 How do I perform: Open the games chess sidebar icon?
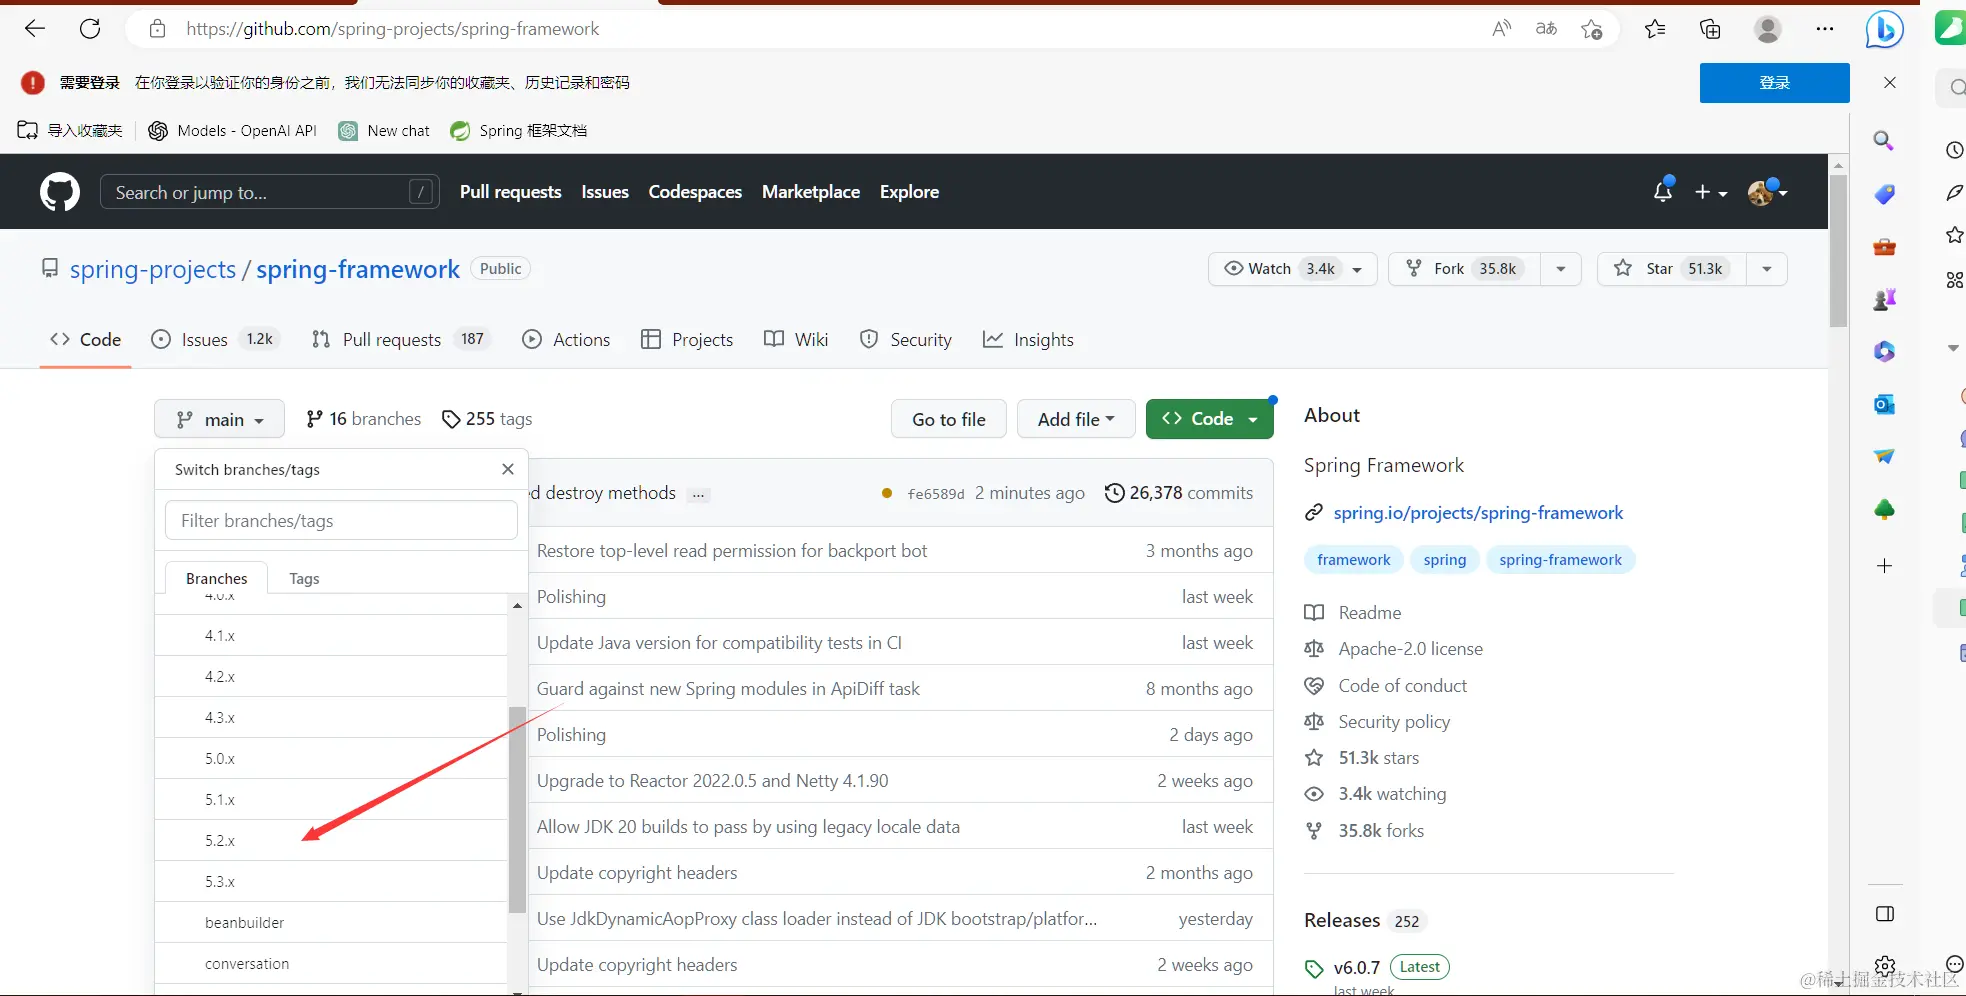point(1884,299)
